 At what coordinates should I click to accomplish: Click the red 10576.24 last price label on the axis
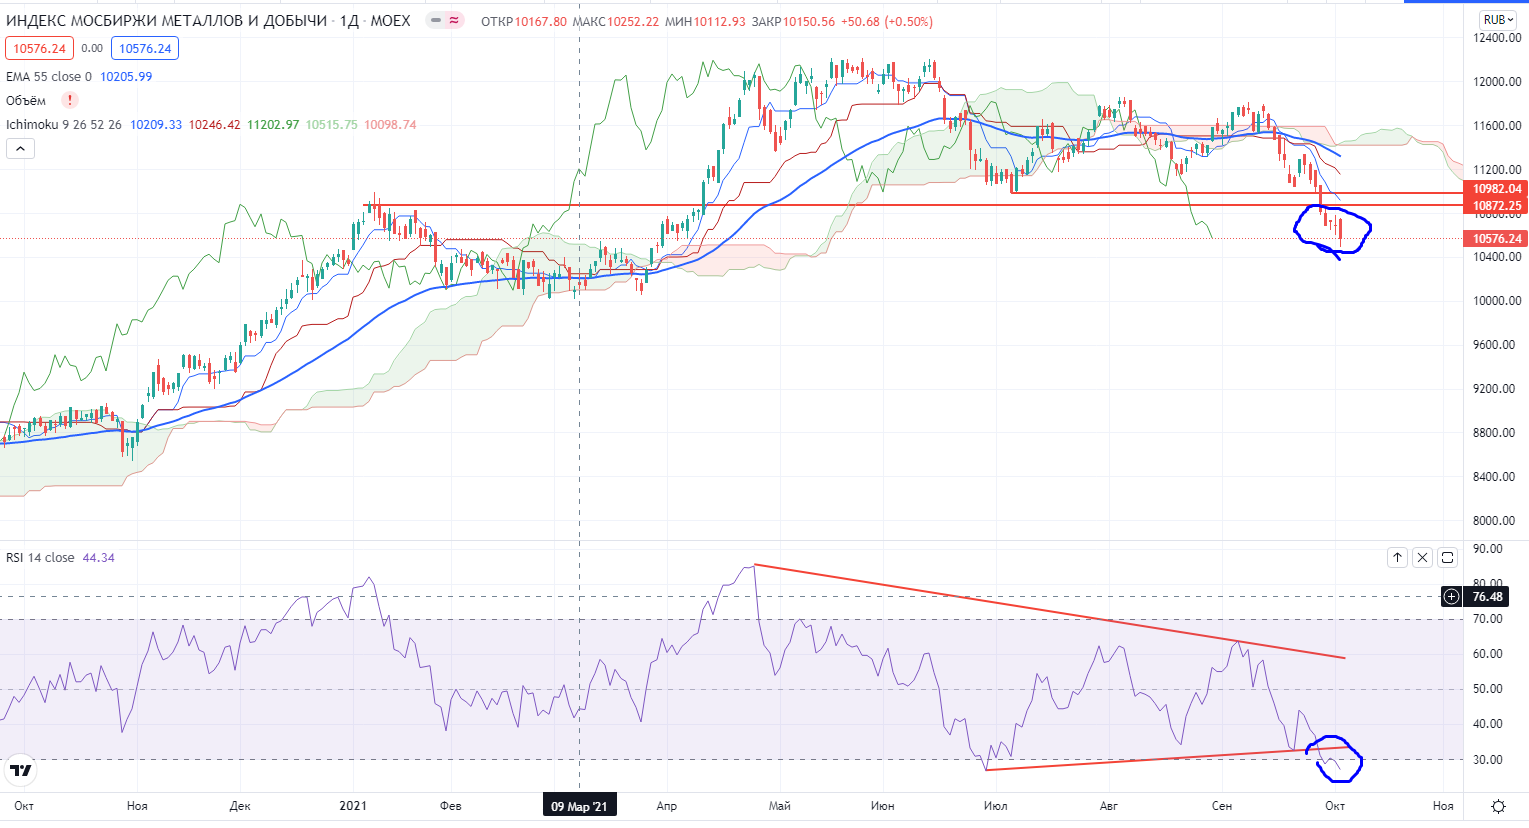1496,239
